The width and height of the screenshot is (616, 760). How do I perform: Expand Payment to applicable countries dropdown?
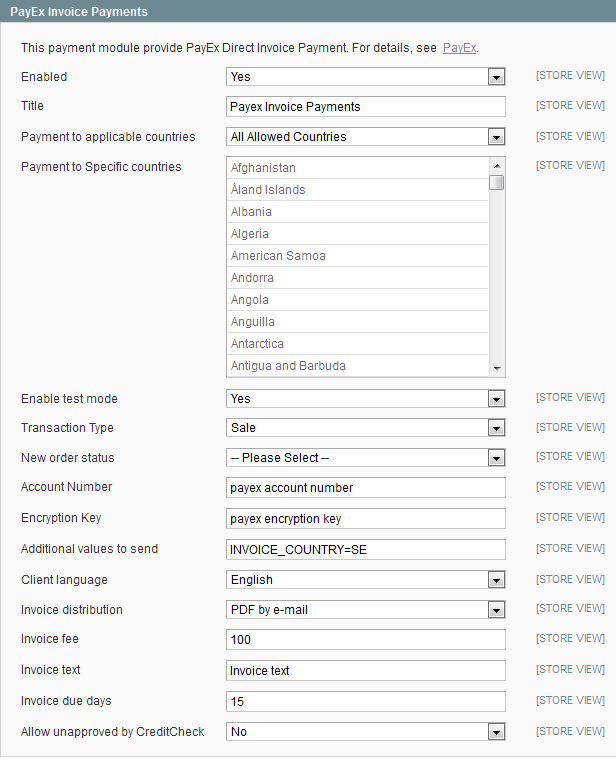tap(365, 137)
